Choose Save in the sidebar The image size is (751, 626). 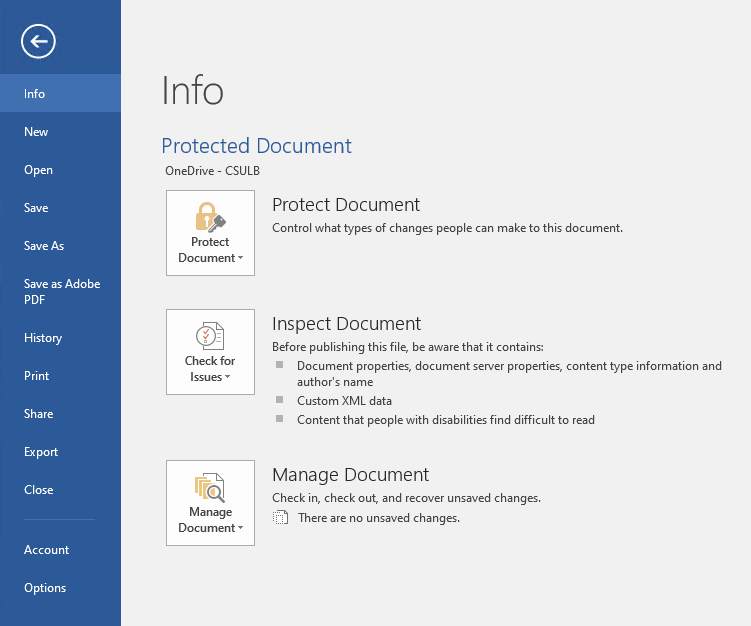click(60, 208)
